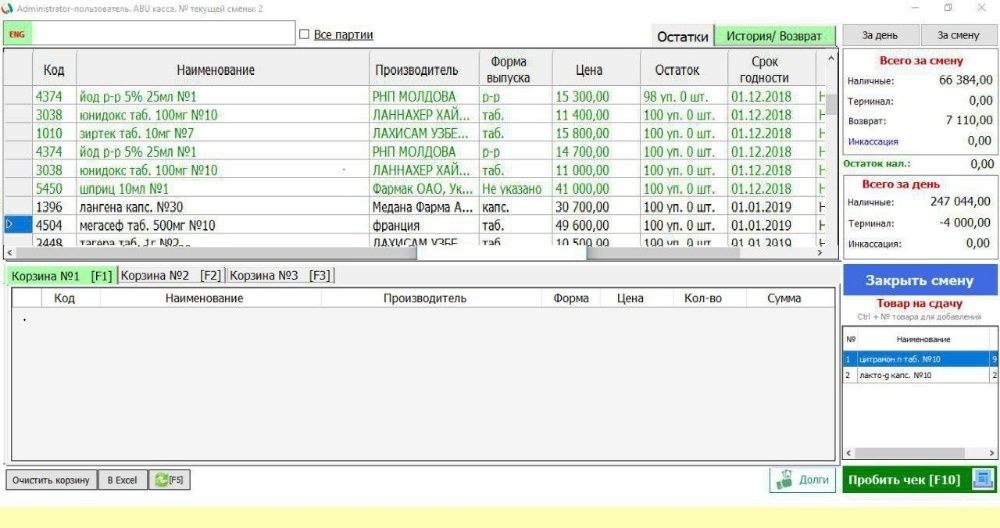Viewport: 1000px width, 528px height.
Task: Click the row selector arrow for code 4504
Action: tap(18, 225)
